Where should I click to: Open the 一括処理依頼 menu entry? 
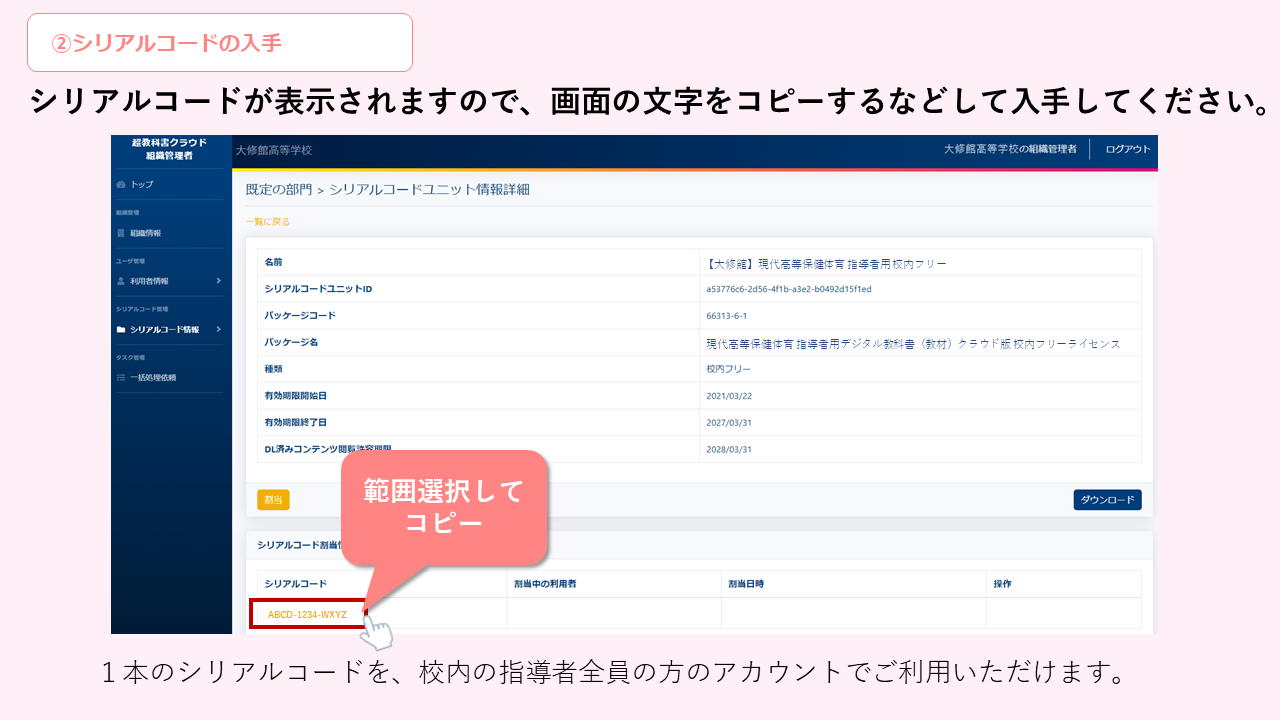[x=153, y=377]
